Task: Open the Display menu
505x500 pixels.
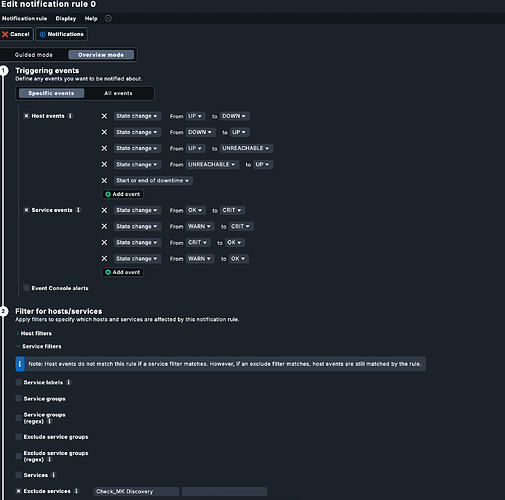Action: click(x=66, y=18)
